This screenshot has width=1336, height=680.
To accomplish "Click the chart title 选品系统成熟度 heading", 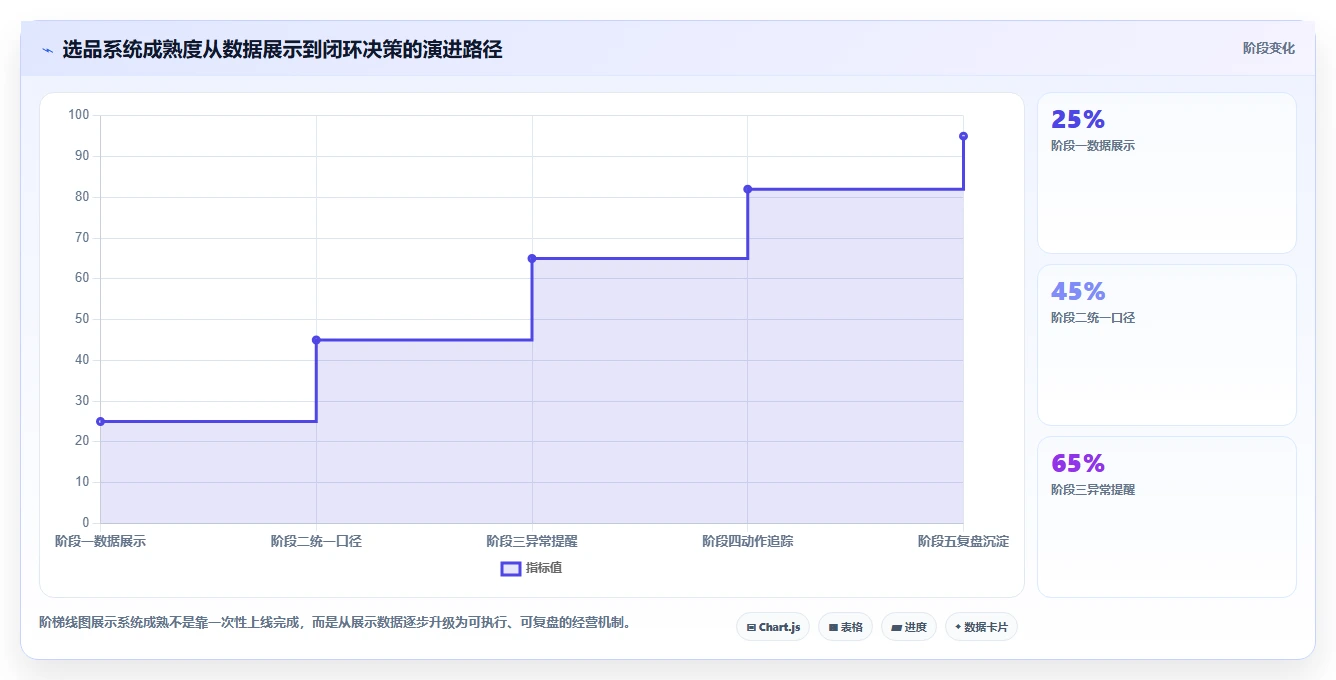I will click(282, 50).
